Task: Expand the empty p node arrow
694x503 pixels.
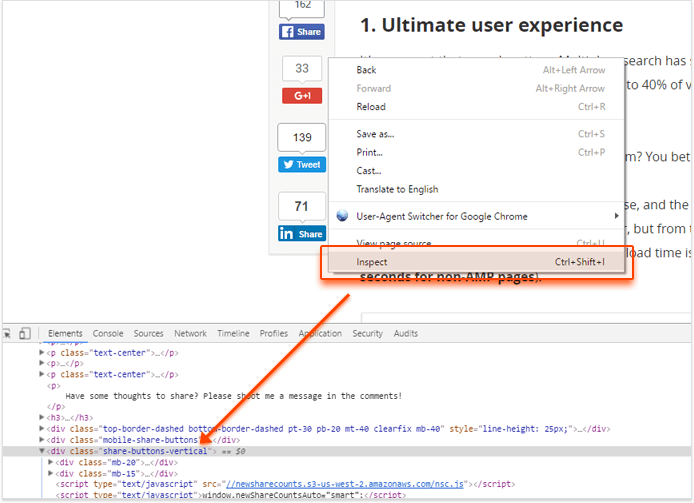Action: tap(42, 364)
